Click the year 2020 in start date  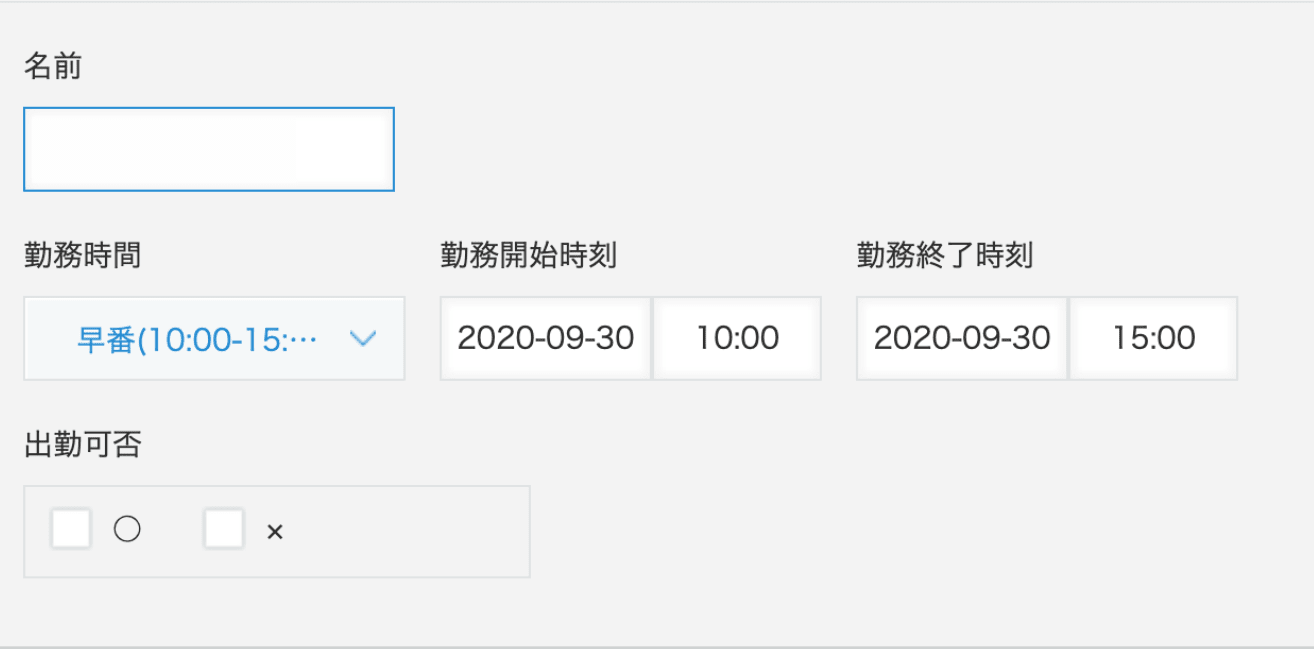[484, 338]
